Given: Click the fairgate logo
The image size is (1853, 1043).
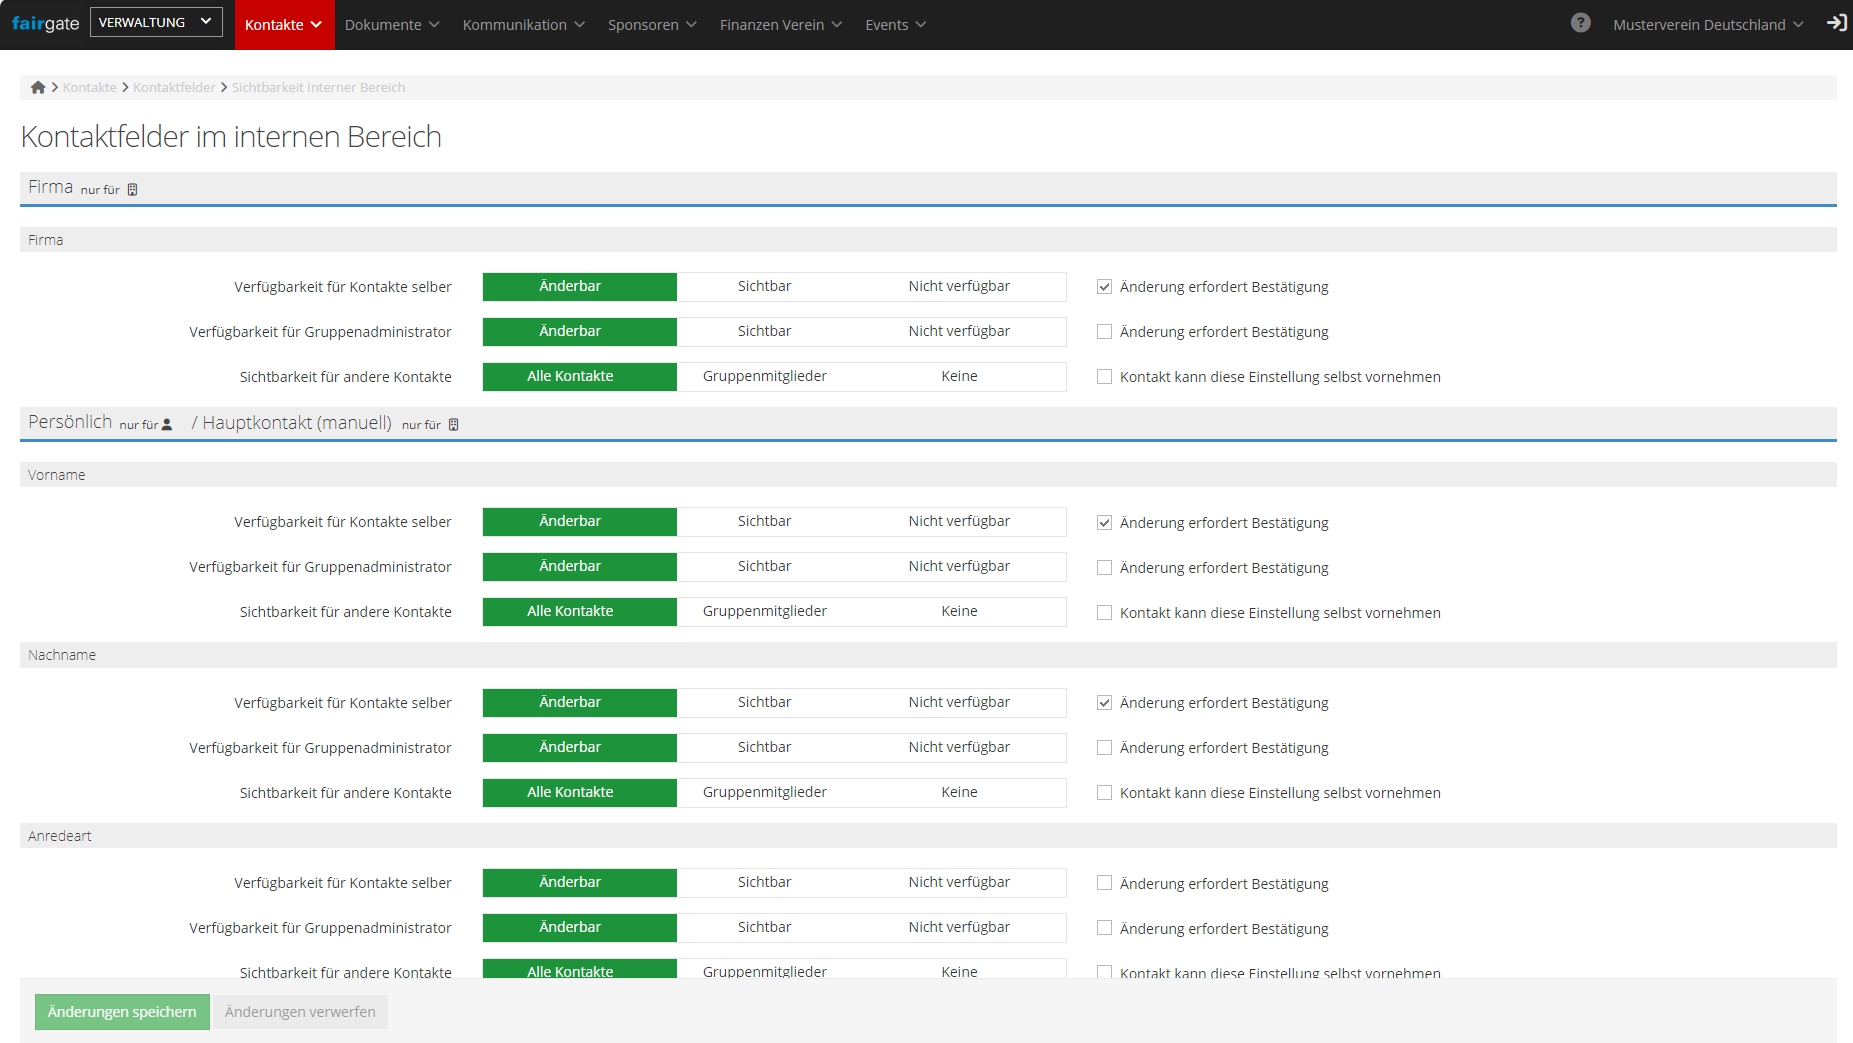Looking at the screenshot, I should (45, 23).
